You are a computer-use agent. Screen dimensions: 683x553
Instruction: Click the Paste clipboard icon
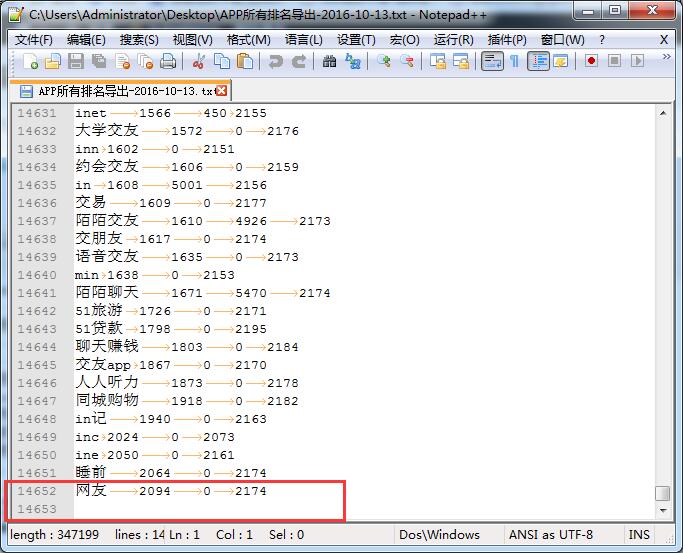pyautogui.click(x=245, y=61)
